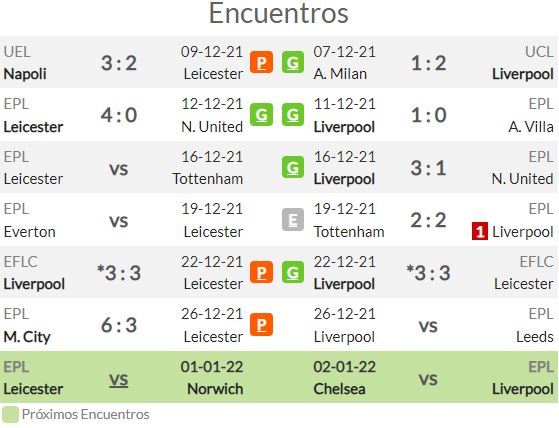The width and height of the screenshot is (559, 428).
Task: Click the orange P badge for Napoli-Leicester
Action: point(261,62)
